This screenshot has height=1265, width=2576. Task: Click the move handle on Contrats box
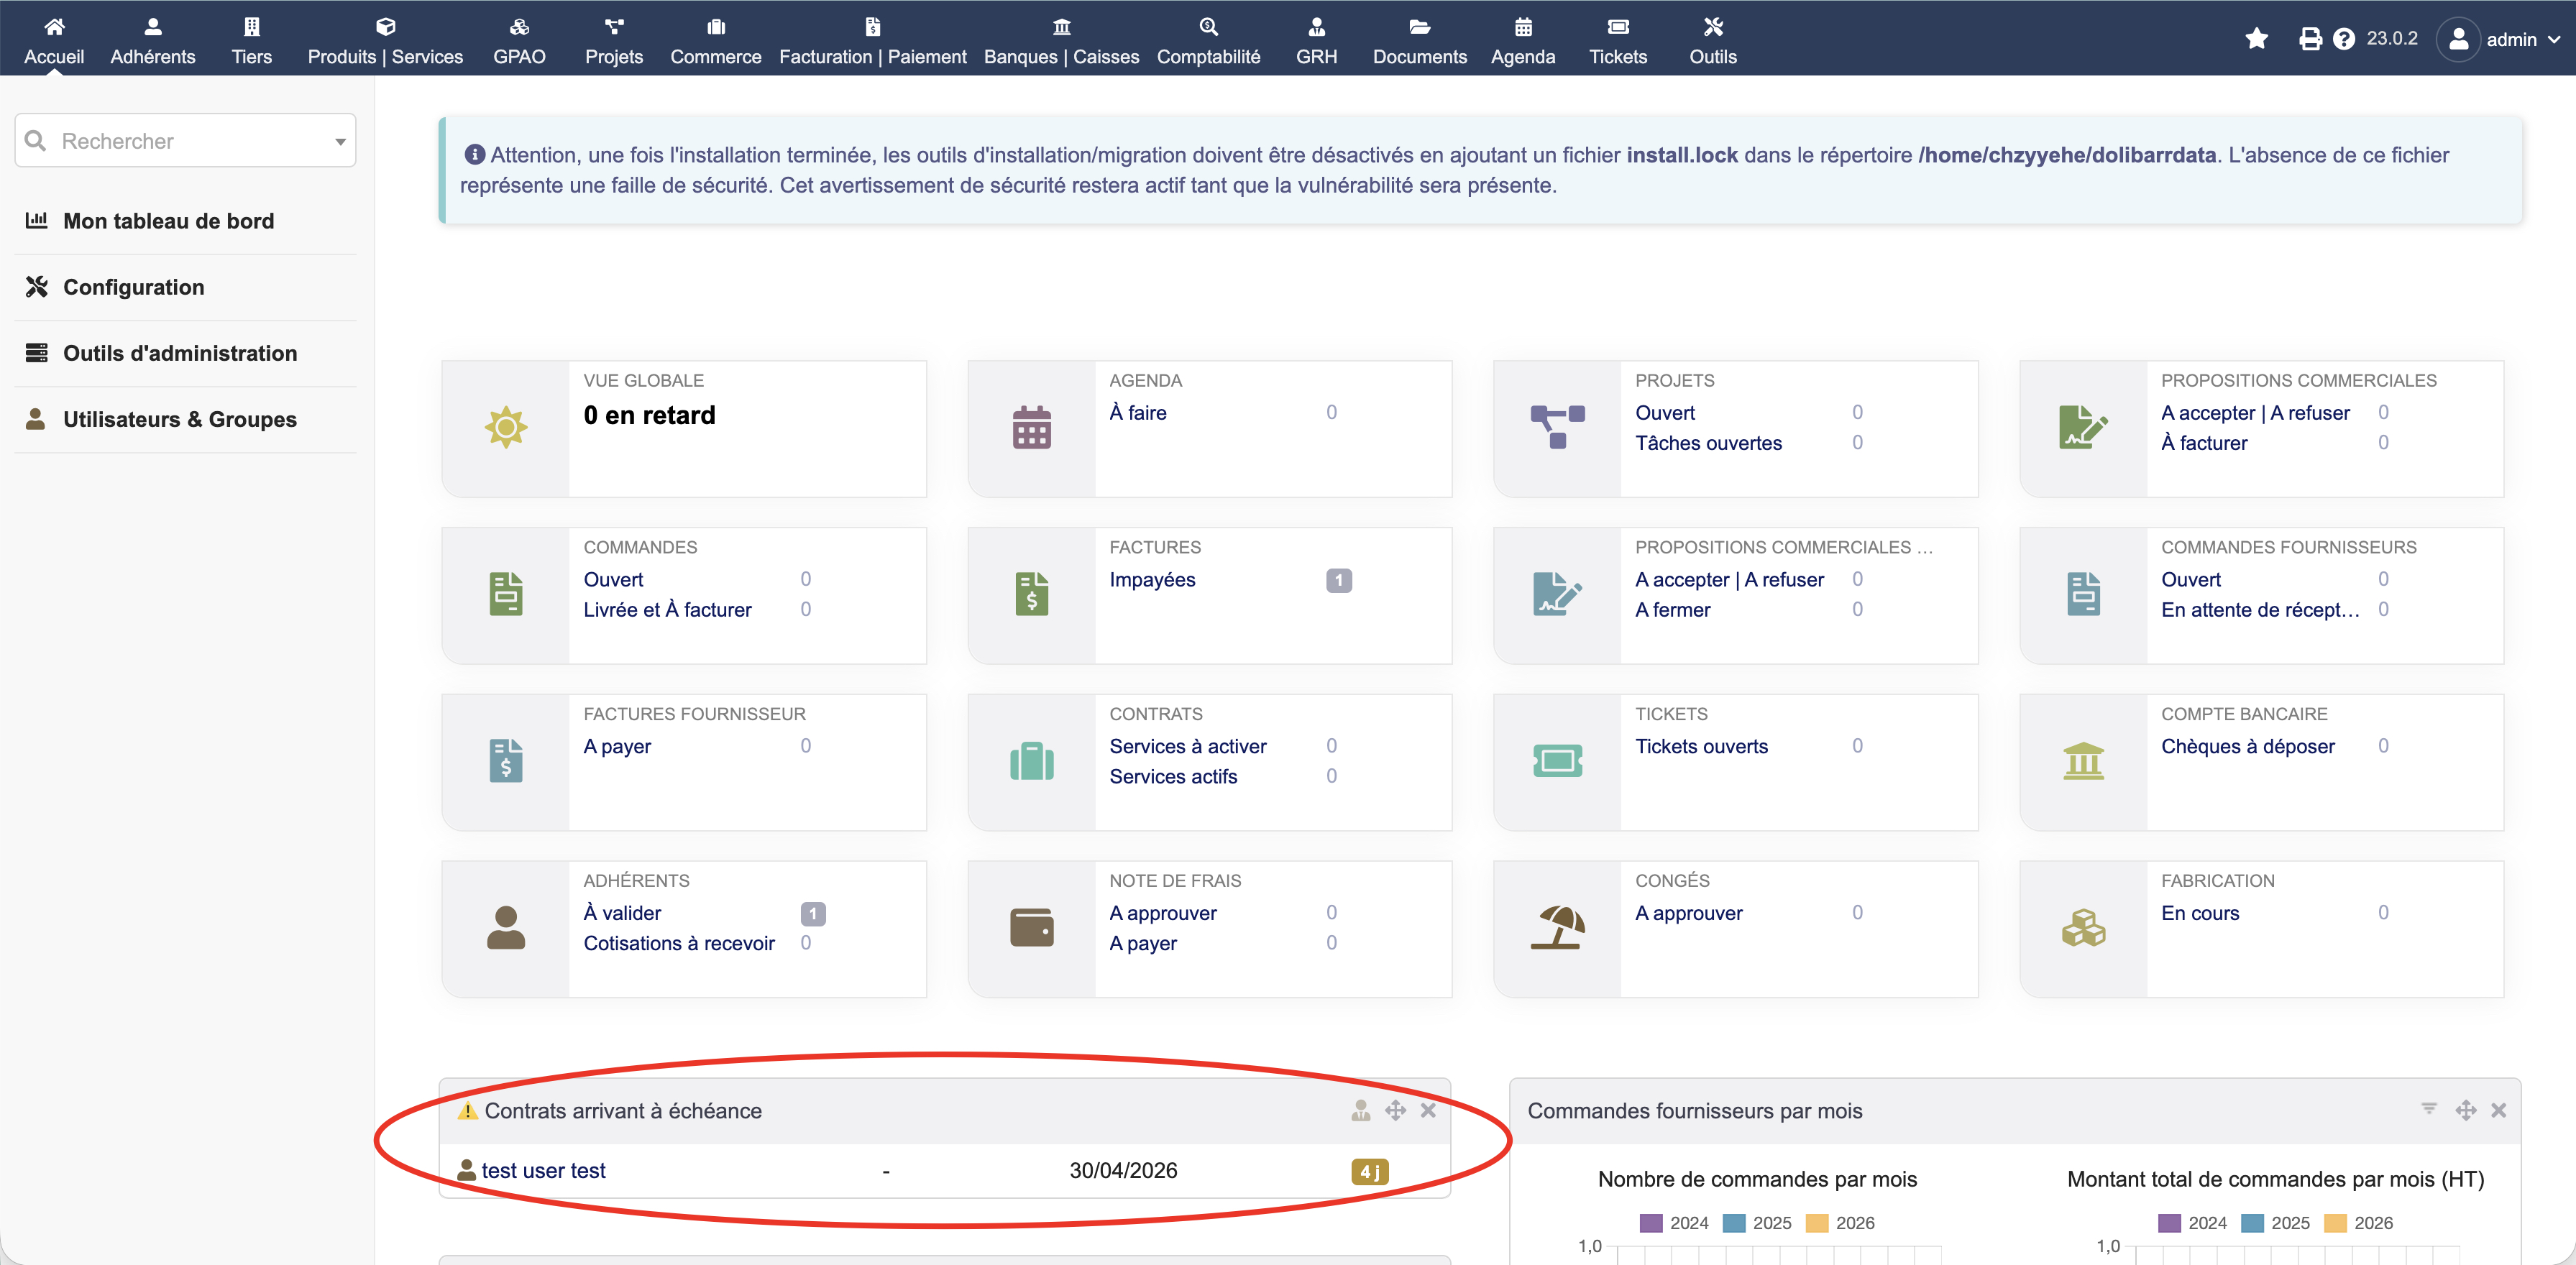pos(1395,1110)
